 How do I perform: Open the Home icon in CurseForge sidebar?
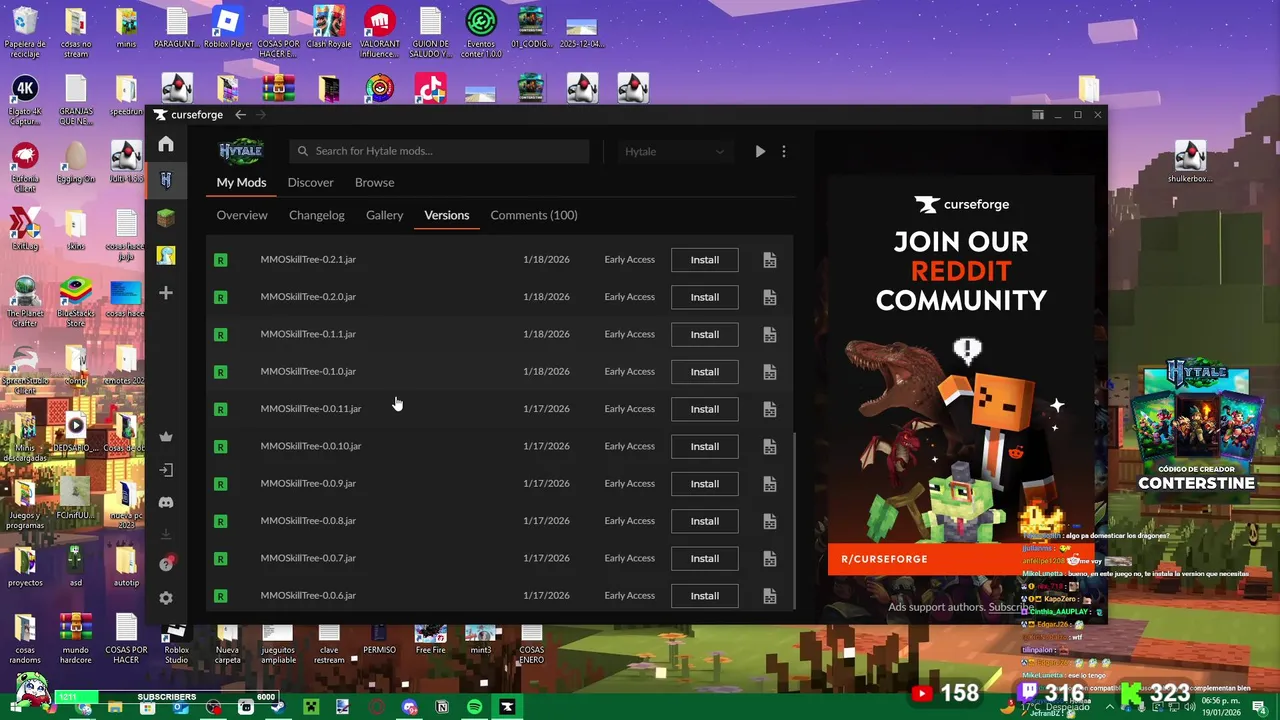point(166,144)
